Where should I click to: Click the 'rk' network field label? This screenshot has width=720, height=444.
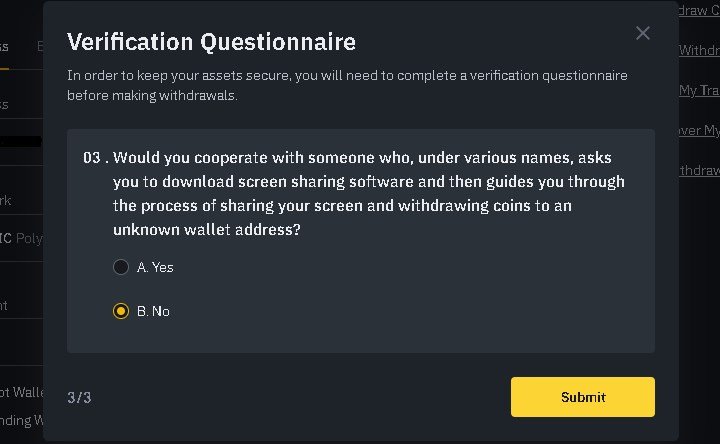tap(6, 200)
